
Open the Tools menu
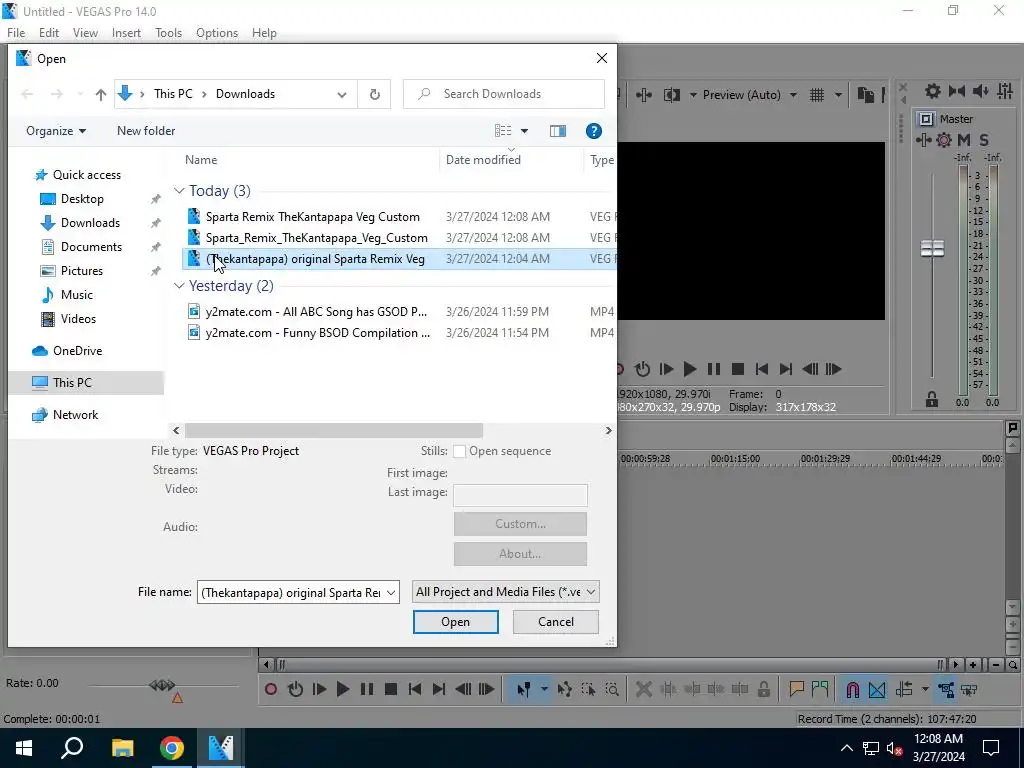click(x=168, y=33)
